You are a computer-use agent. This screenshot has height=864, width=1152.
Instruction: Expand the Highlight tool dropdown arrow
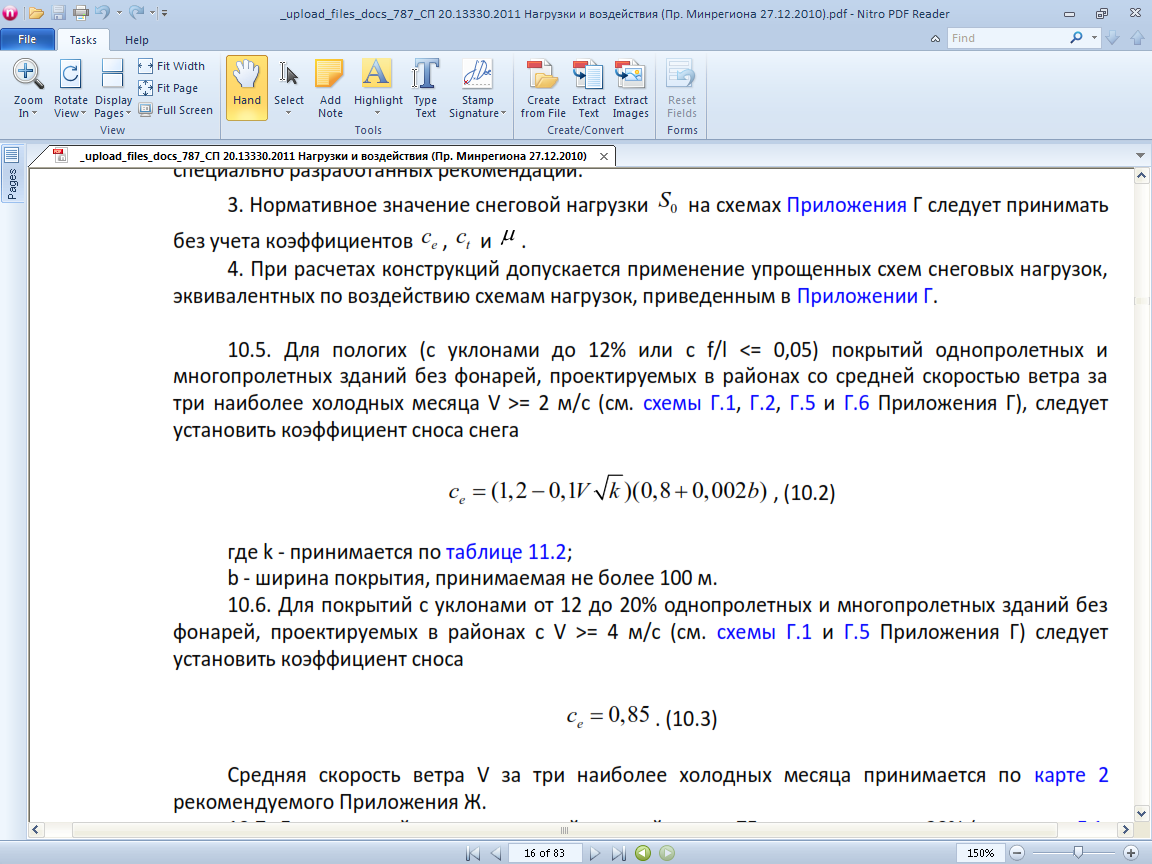pyautogui.click(x=378, y=113)
